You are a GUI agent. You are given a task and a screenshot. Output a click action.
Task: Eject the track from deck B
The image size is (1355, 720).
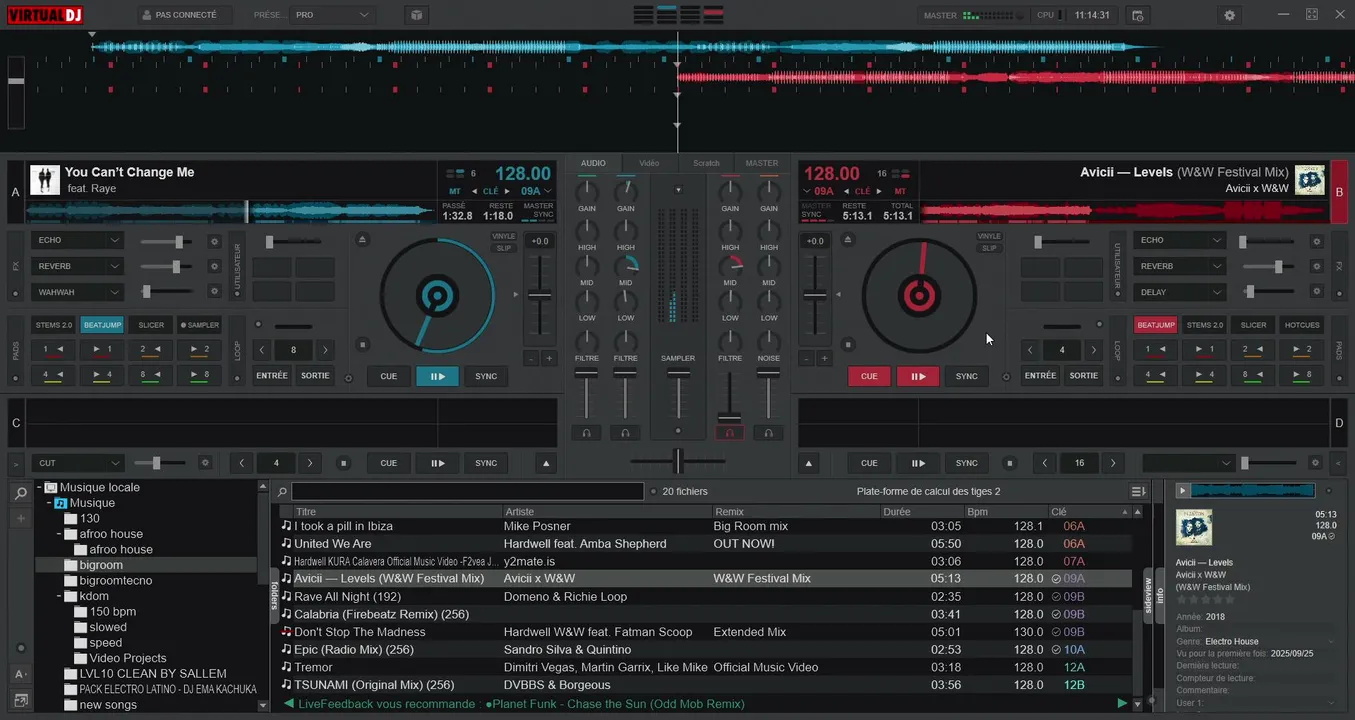(848, 240)
